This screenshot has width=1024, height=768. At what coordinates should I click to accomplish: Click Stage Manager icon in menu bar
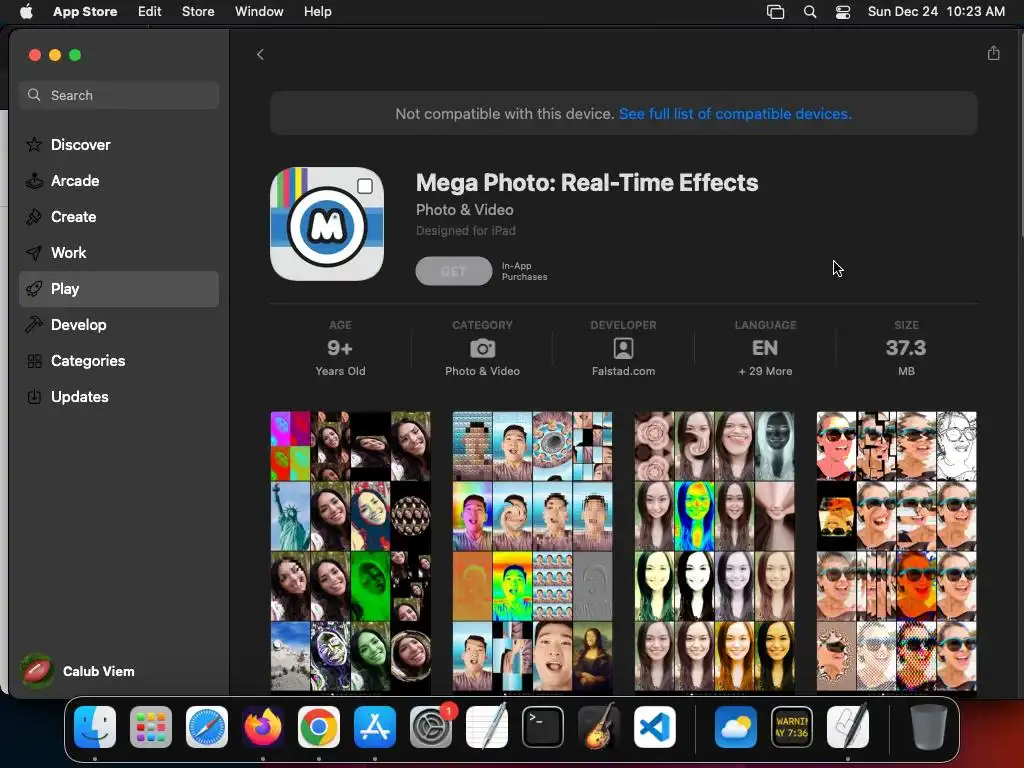click(775, 12)
